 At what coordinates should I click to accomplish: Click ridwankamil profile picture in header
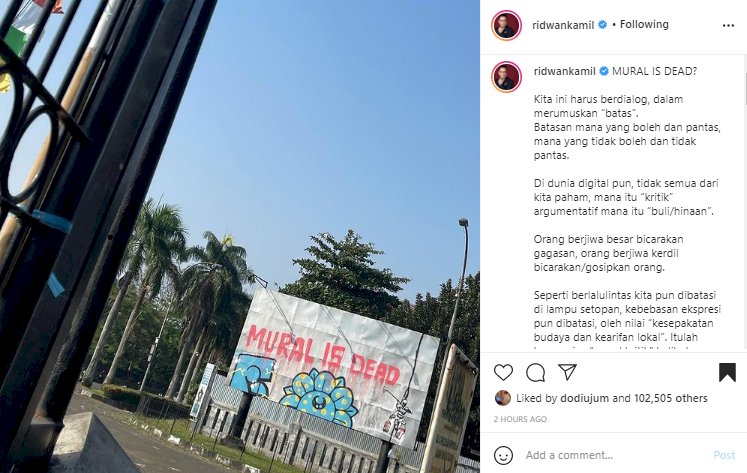506,25
